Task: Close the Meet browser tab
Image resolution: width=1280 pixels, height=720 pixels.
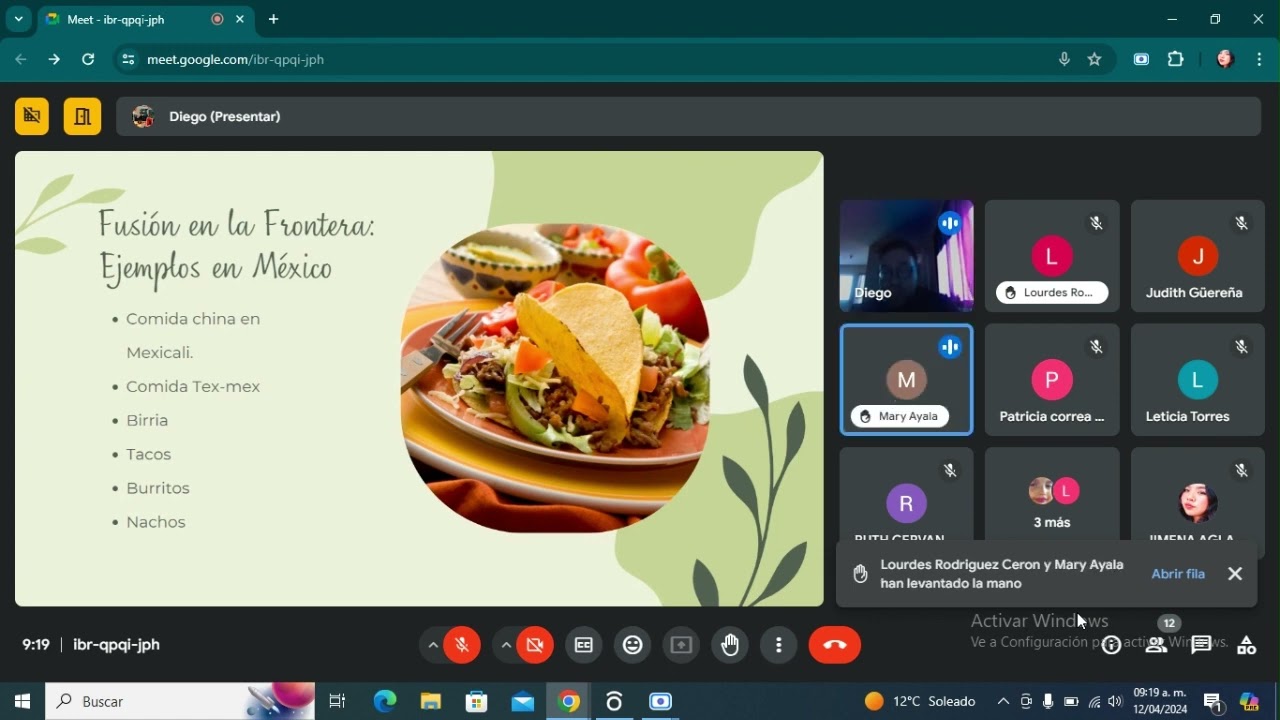Action: click(x=240, y=19)
